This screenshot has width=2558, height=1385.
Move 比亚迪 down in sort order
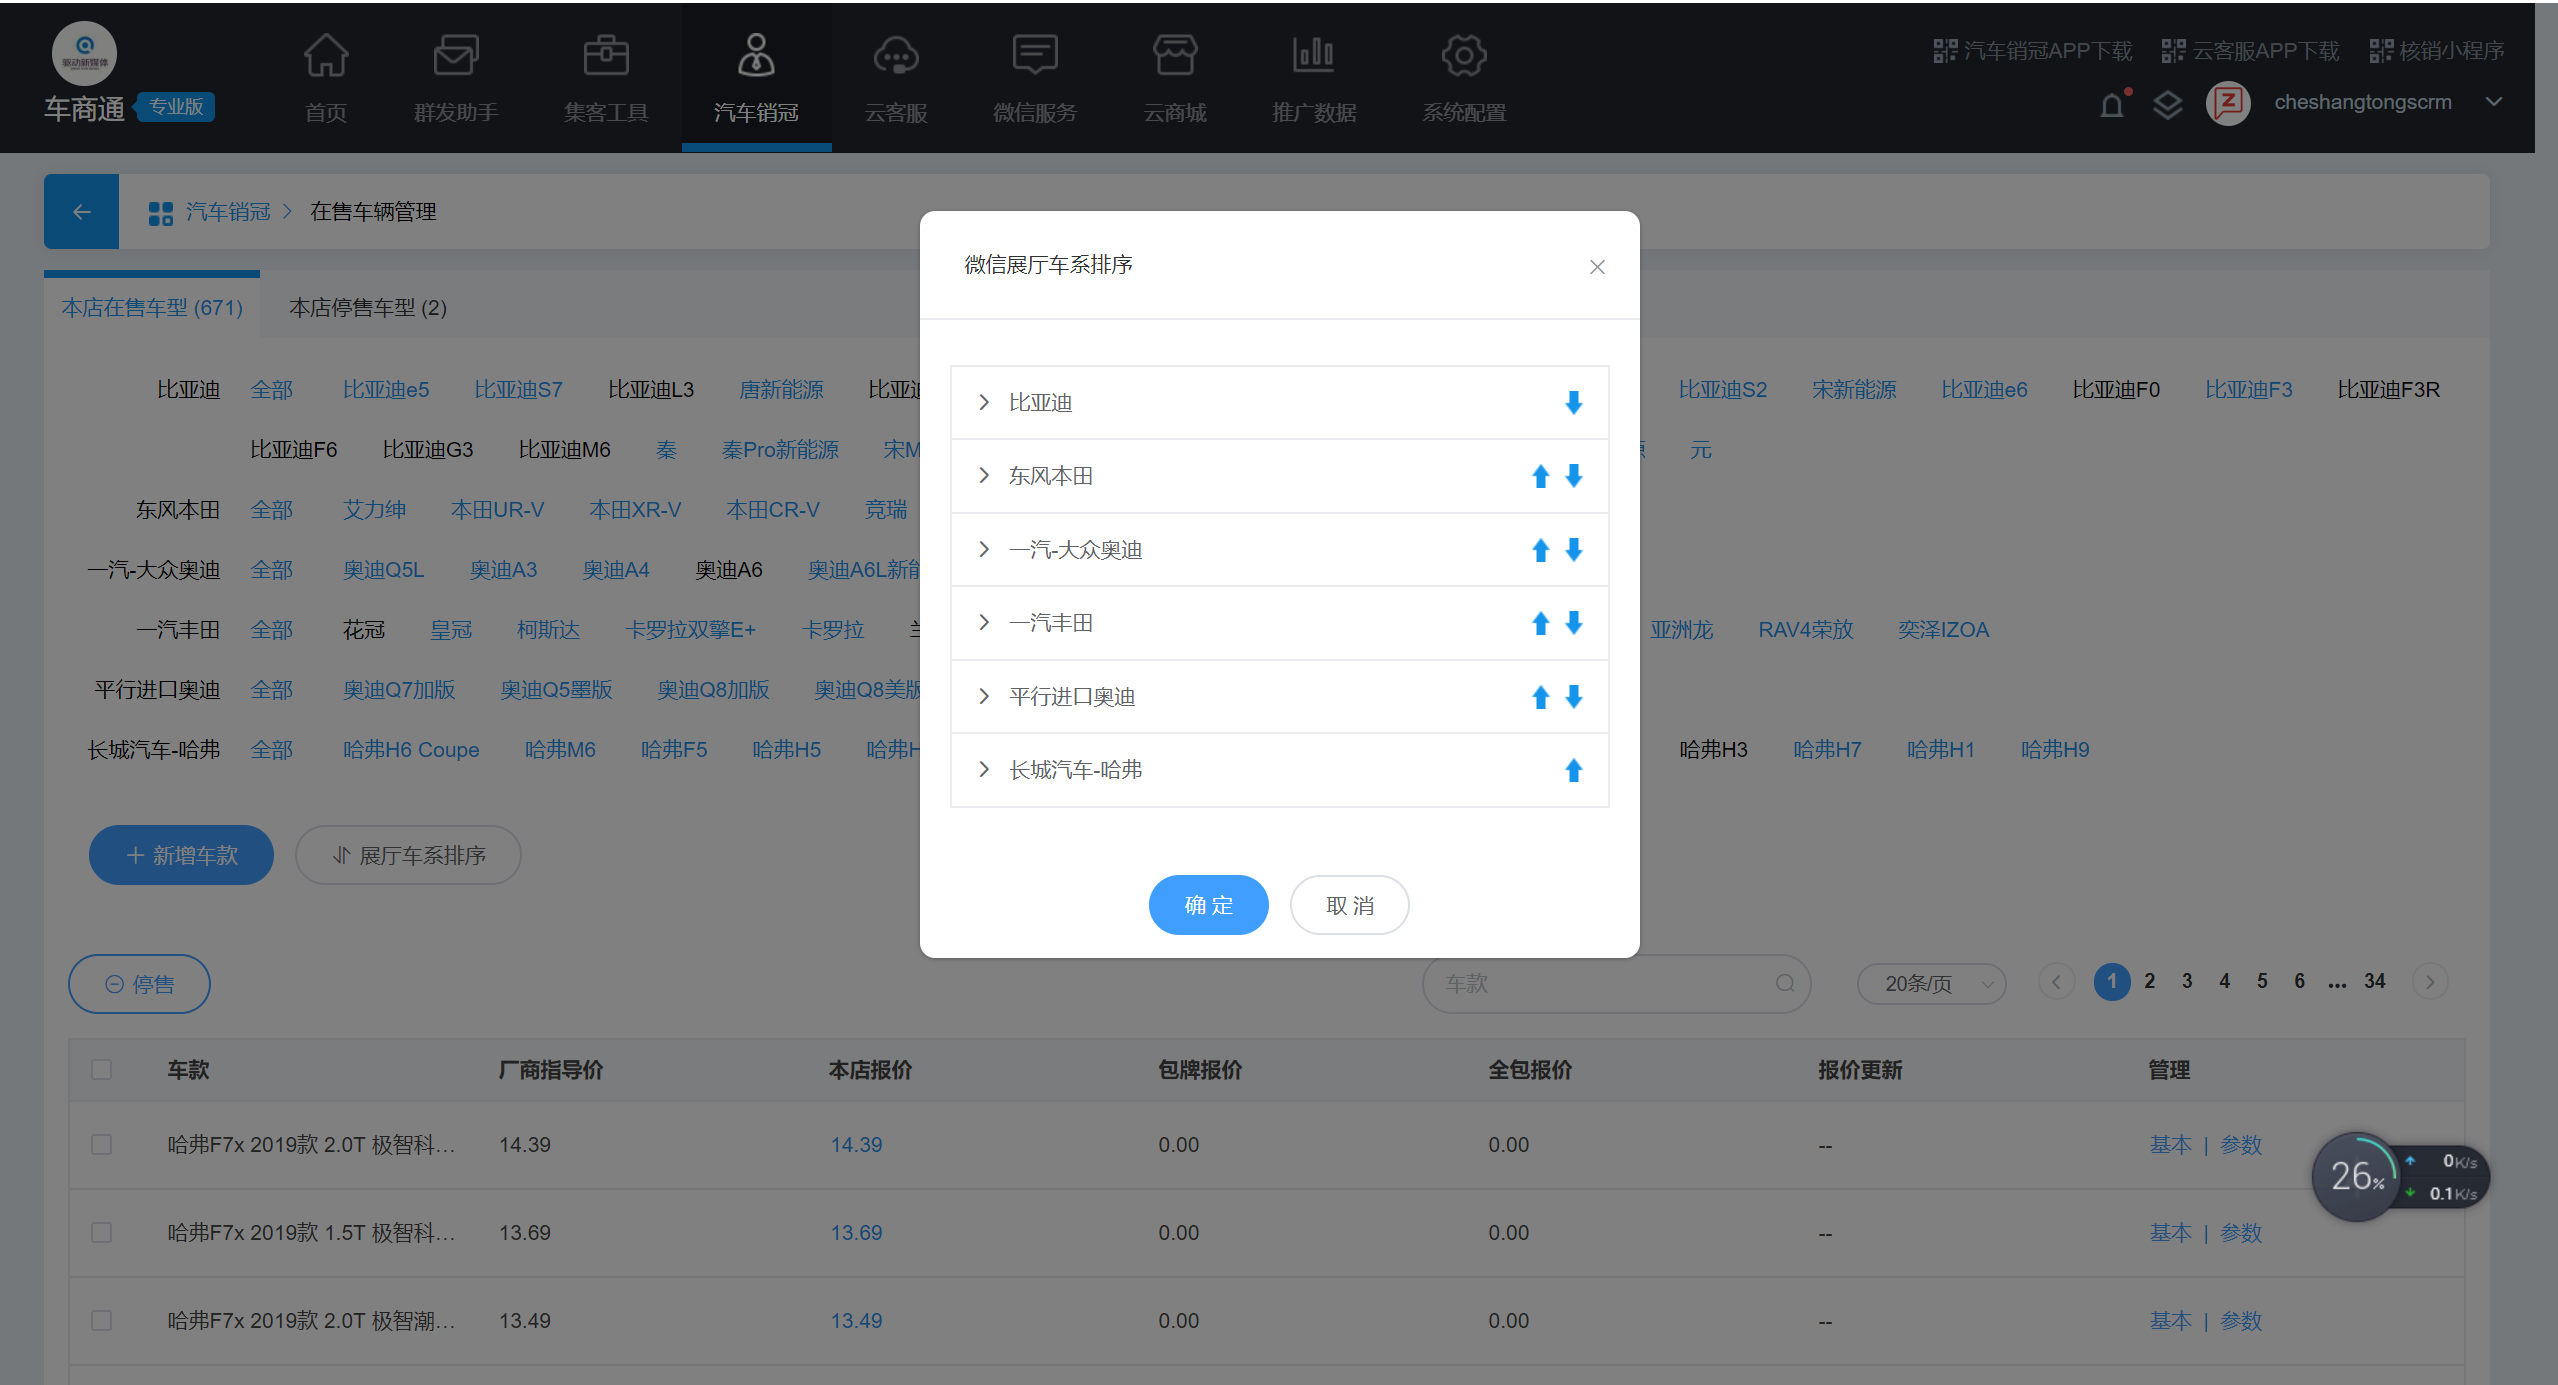(1573, 402)
